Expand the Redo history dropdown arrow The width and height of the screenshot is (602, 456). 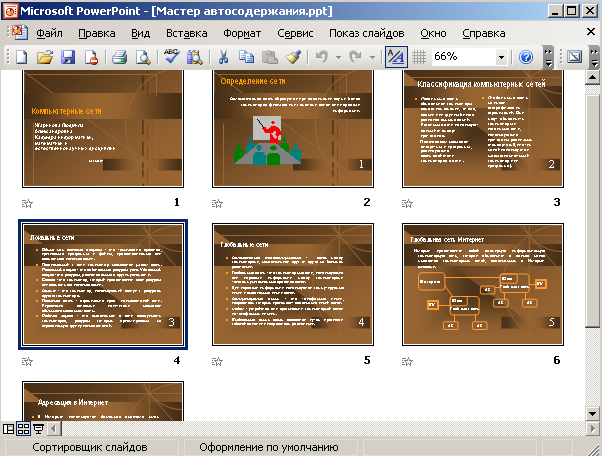coord(372,57)
